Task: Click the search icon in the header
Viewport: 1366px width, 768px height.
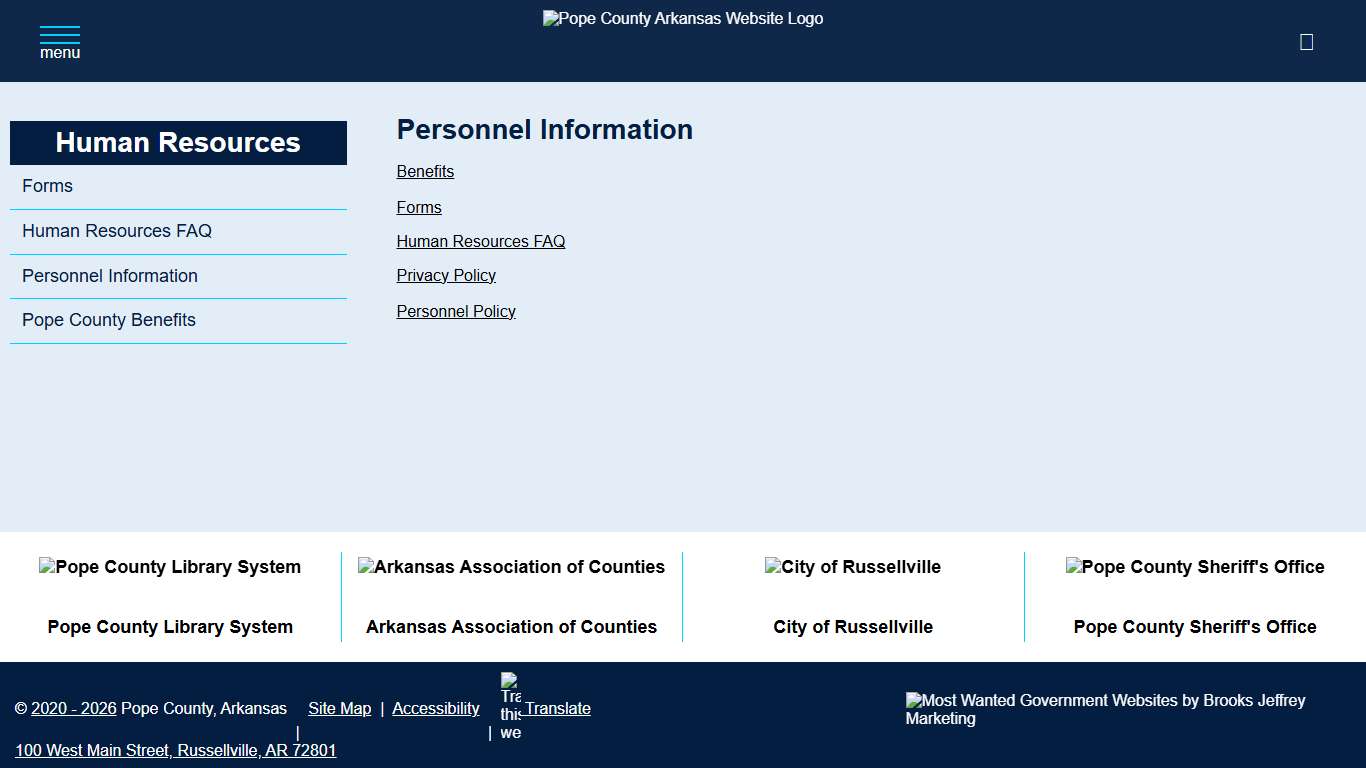Action: pos(1306,41)
